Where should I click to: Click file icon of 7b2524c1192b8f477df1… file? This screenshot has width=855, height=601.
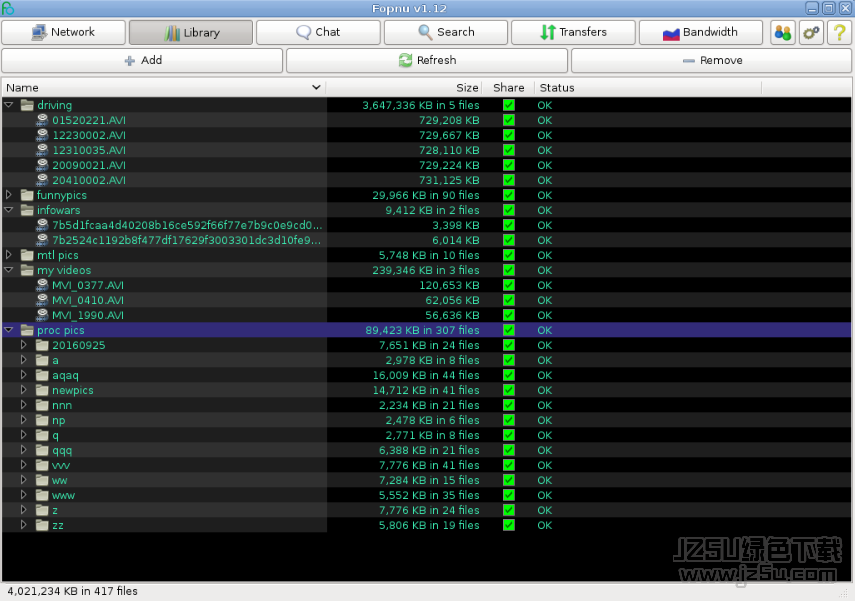pyautogui.click(x=42, y=240)
